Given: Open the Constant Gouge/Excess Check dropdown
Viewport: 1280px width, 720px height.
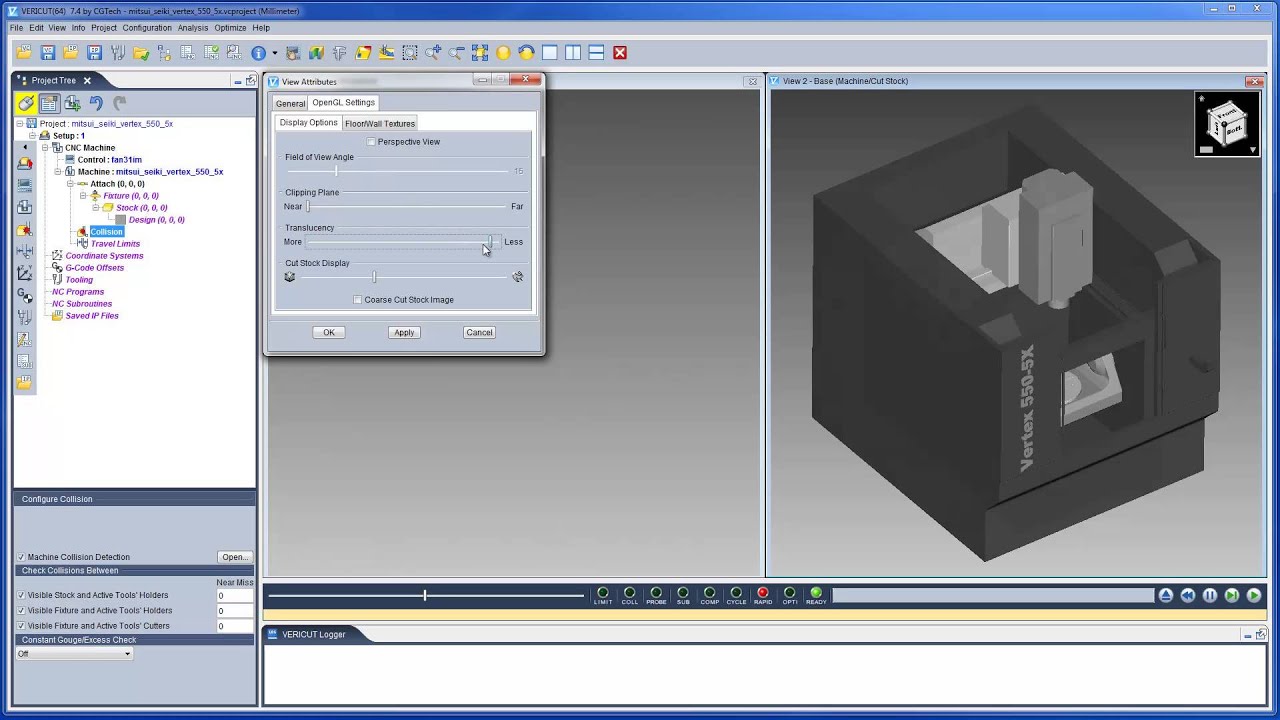Looking at the screenshot, I should click(74, 654).
